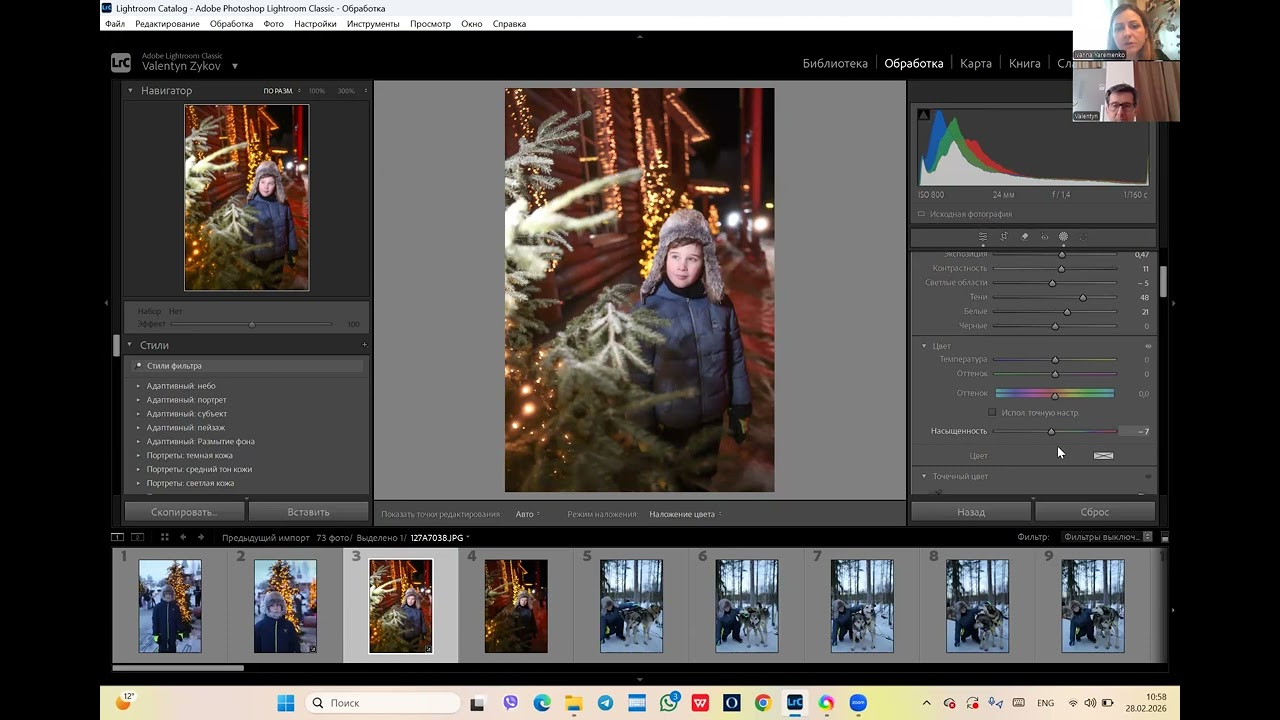The height and width of the screenshot is (720, 1280).
Task: Collapse the Цвет mask section
Action: point(924,346)
